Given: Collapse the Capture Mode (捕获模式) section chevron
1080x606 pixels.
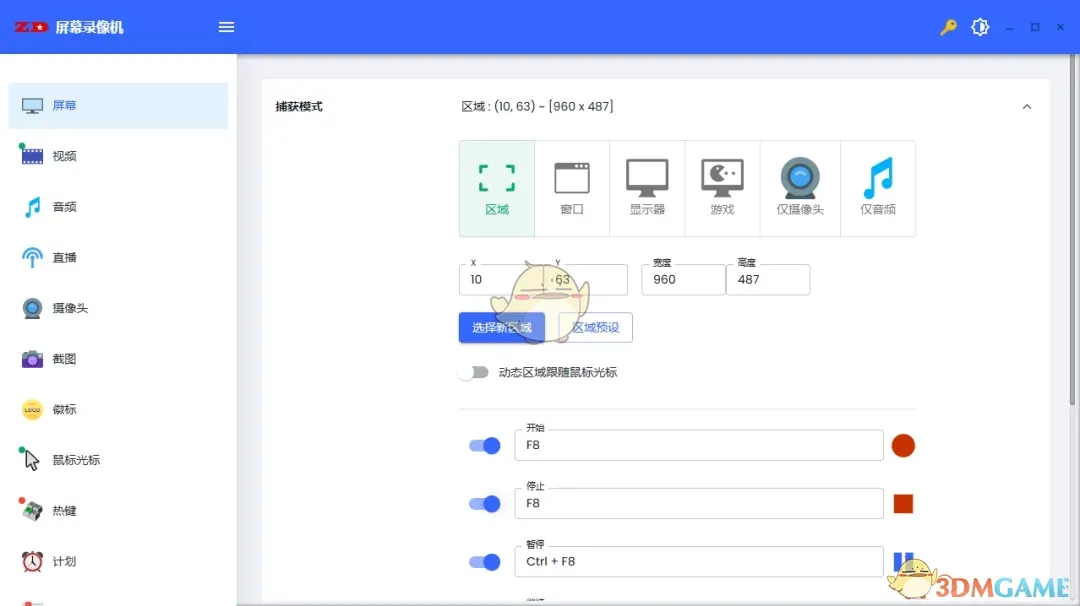Looking at the screenshot, I should coord(1026,107).
